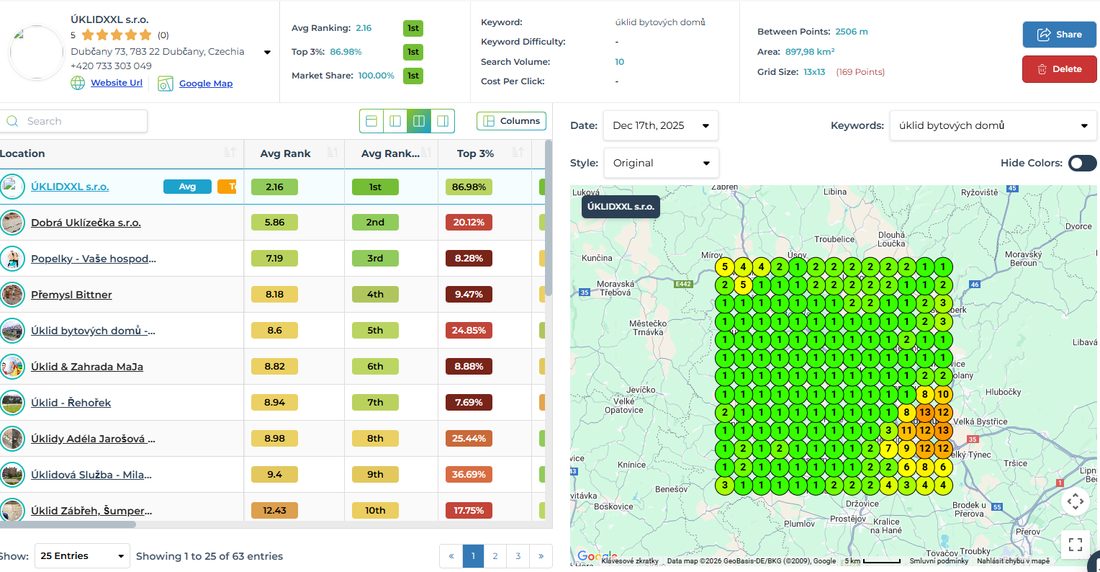Click the map pan control icon
Screen dimensions: 1100x572
[x=1075, y=501]
